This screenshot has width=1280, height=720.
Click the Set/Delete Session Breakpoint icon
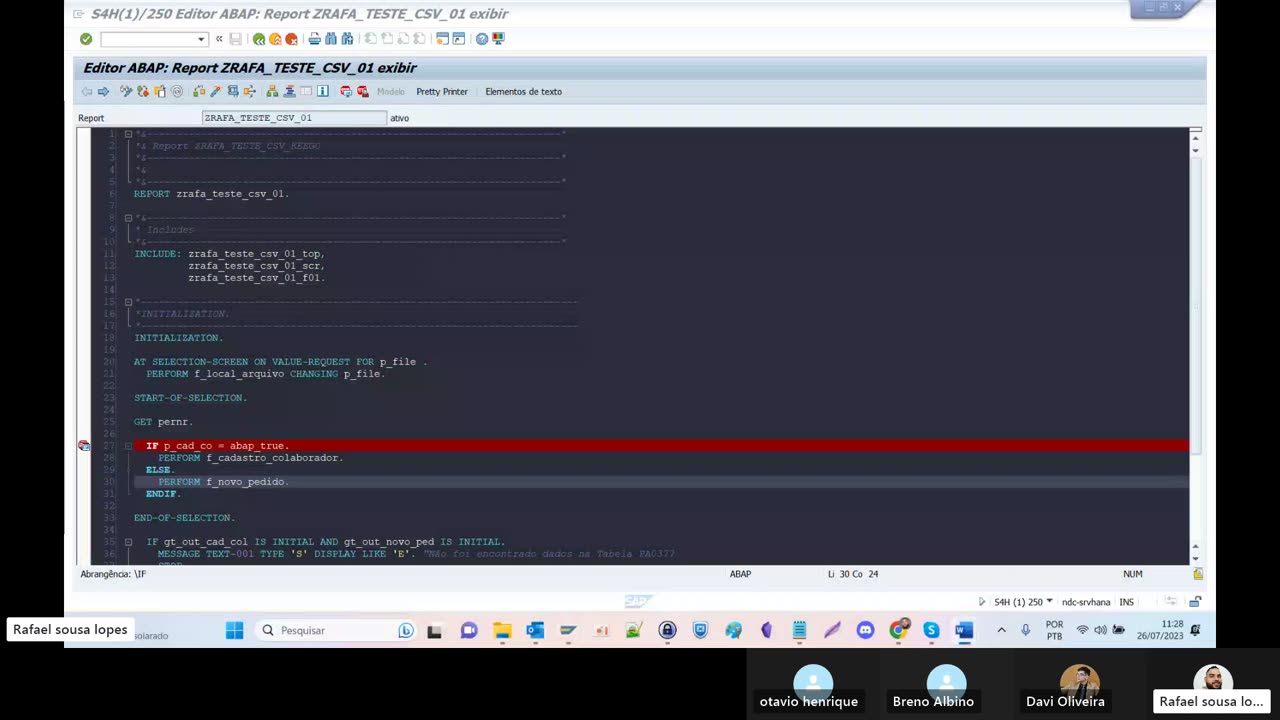click(346, 92)
